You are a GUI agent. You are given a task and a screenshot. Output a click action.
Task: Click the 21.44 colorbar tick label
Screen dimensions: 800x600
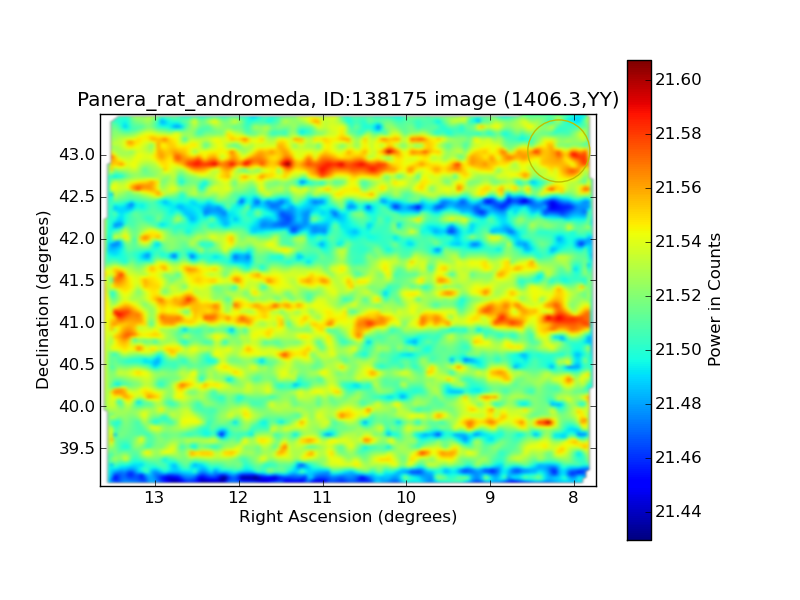pos(678,511)
